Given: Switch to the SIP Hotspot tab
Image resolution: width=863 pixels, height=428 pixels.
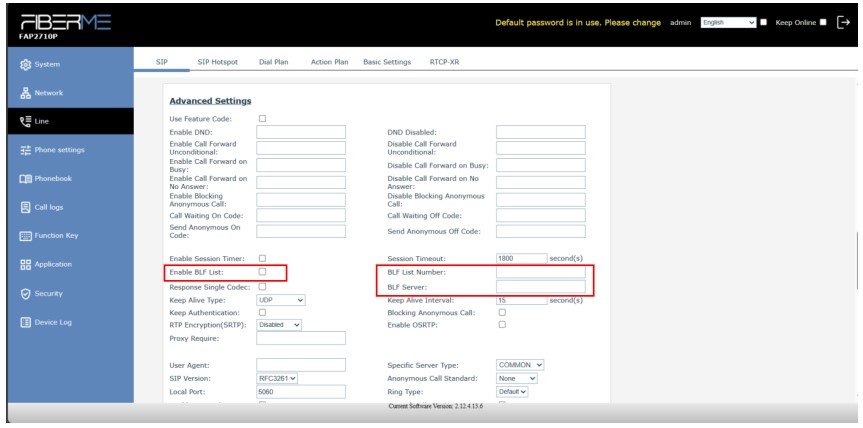Looking at the screenshot, I should [x=217, y=62].
